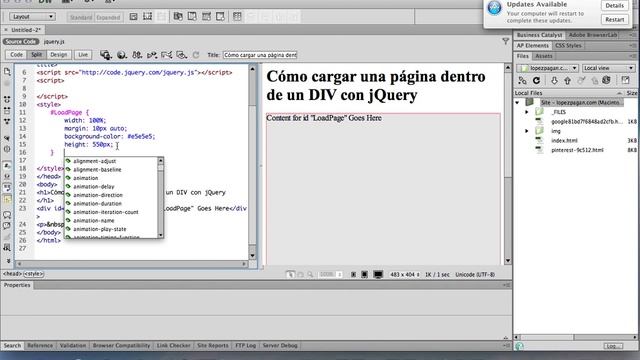Viewport: 640px width, 360px height.
Task: Click the Put Files up arrow icon
Action: tap(567, 80)
